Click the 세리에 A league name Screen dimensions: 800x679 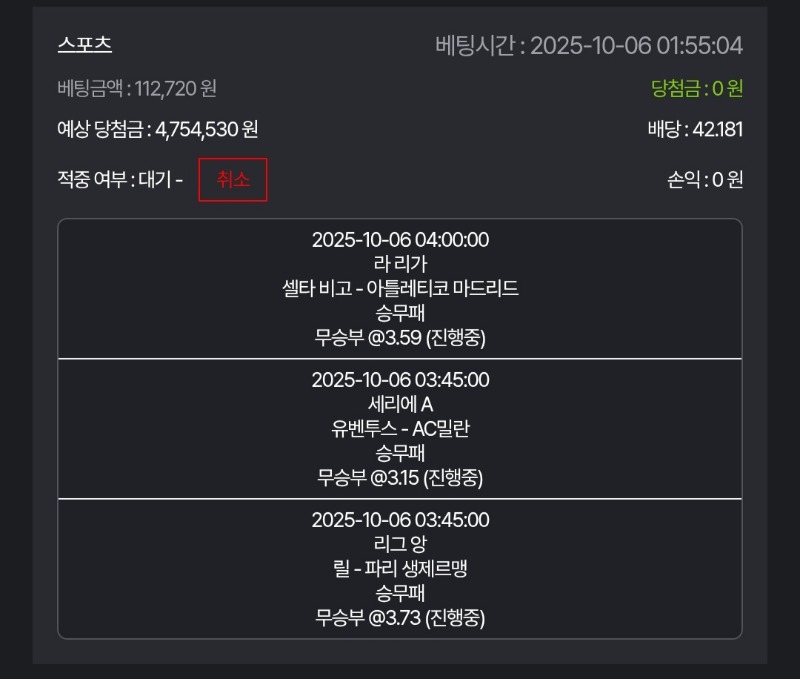(400, 405)
